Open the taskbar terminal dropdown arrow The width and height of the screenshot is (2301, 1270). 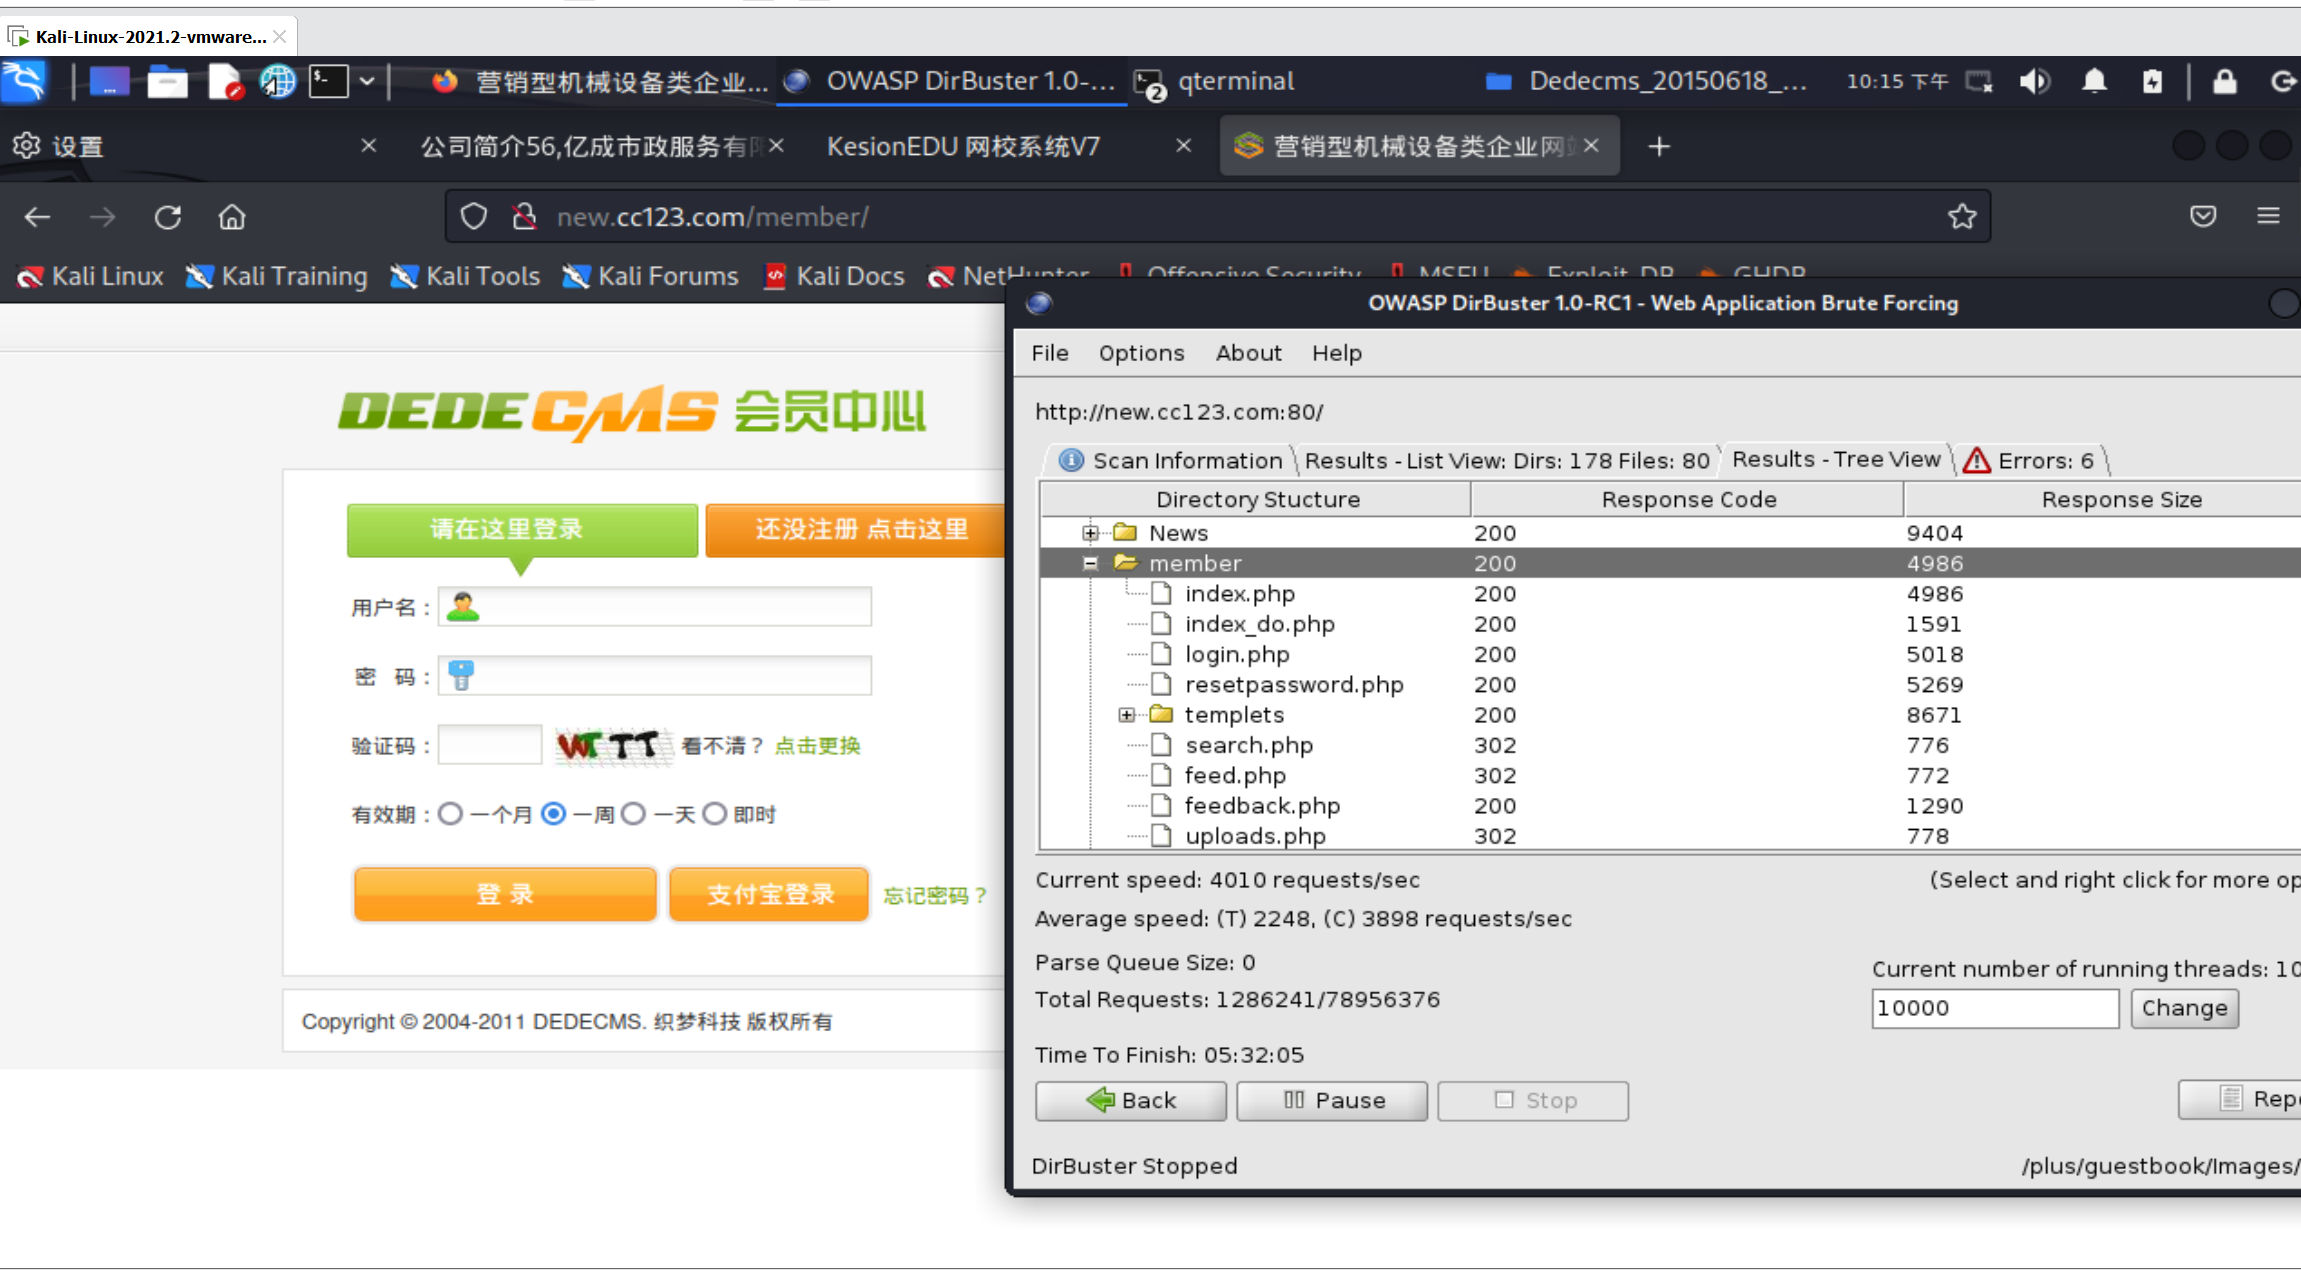[367, 81]
